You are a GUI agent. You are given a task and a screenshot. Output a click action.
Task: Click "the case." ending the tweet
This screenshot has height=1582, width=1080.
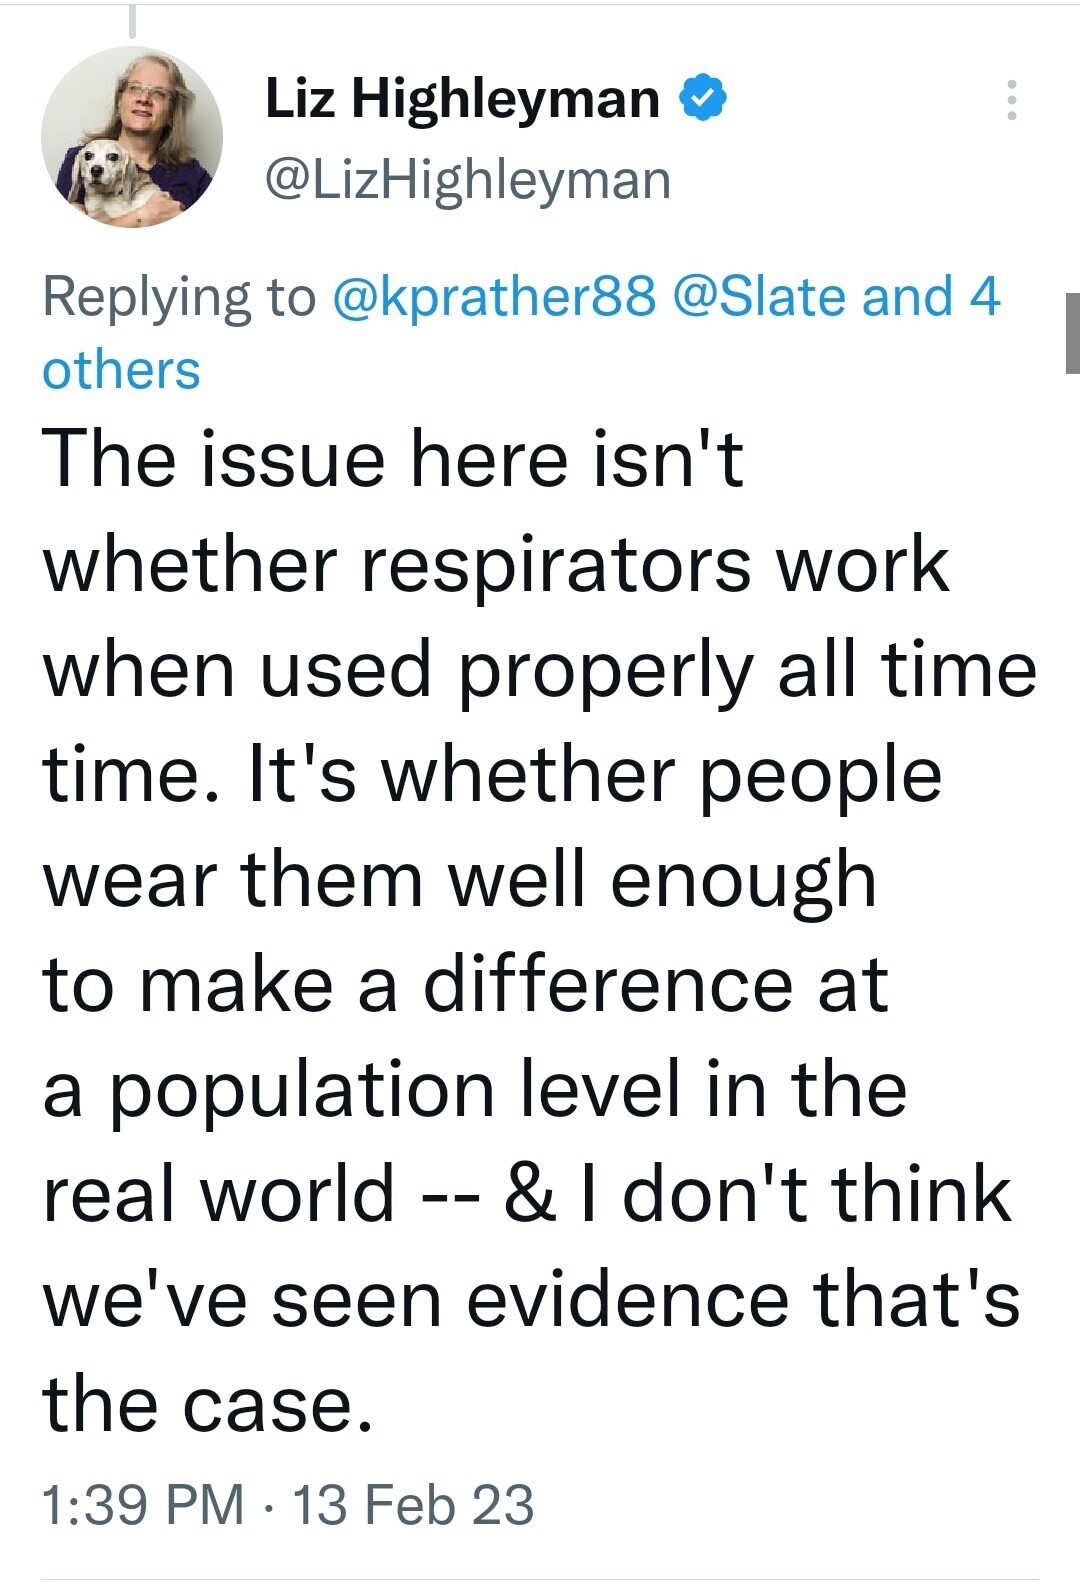[x=207, y=1405]
